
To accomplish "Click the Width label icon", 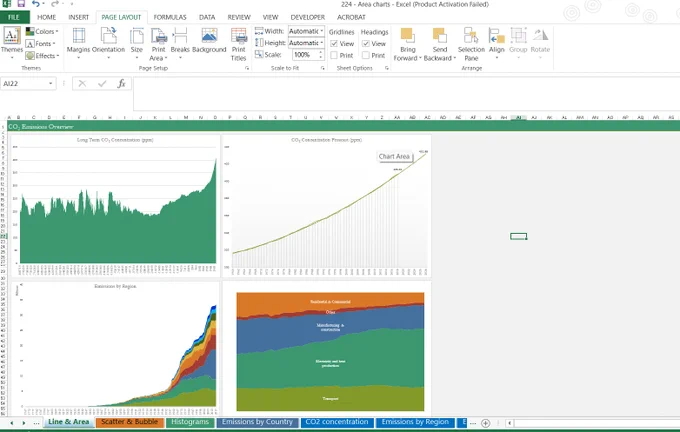I will (x=259, y=31).
